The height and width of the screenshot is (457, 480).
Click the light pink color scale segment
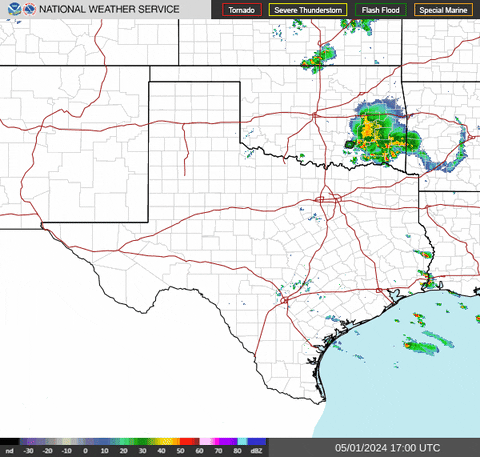point(206,442)
